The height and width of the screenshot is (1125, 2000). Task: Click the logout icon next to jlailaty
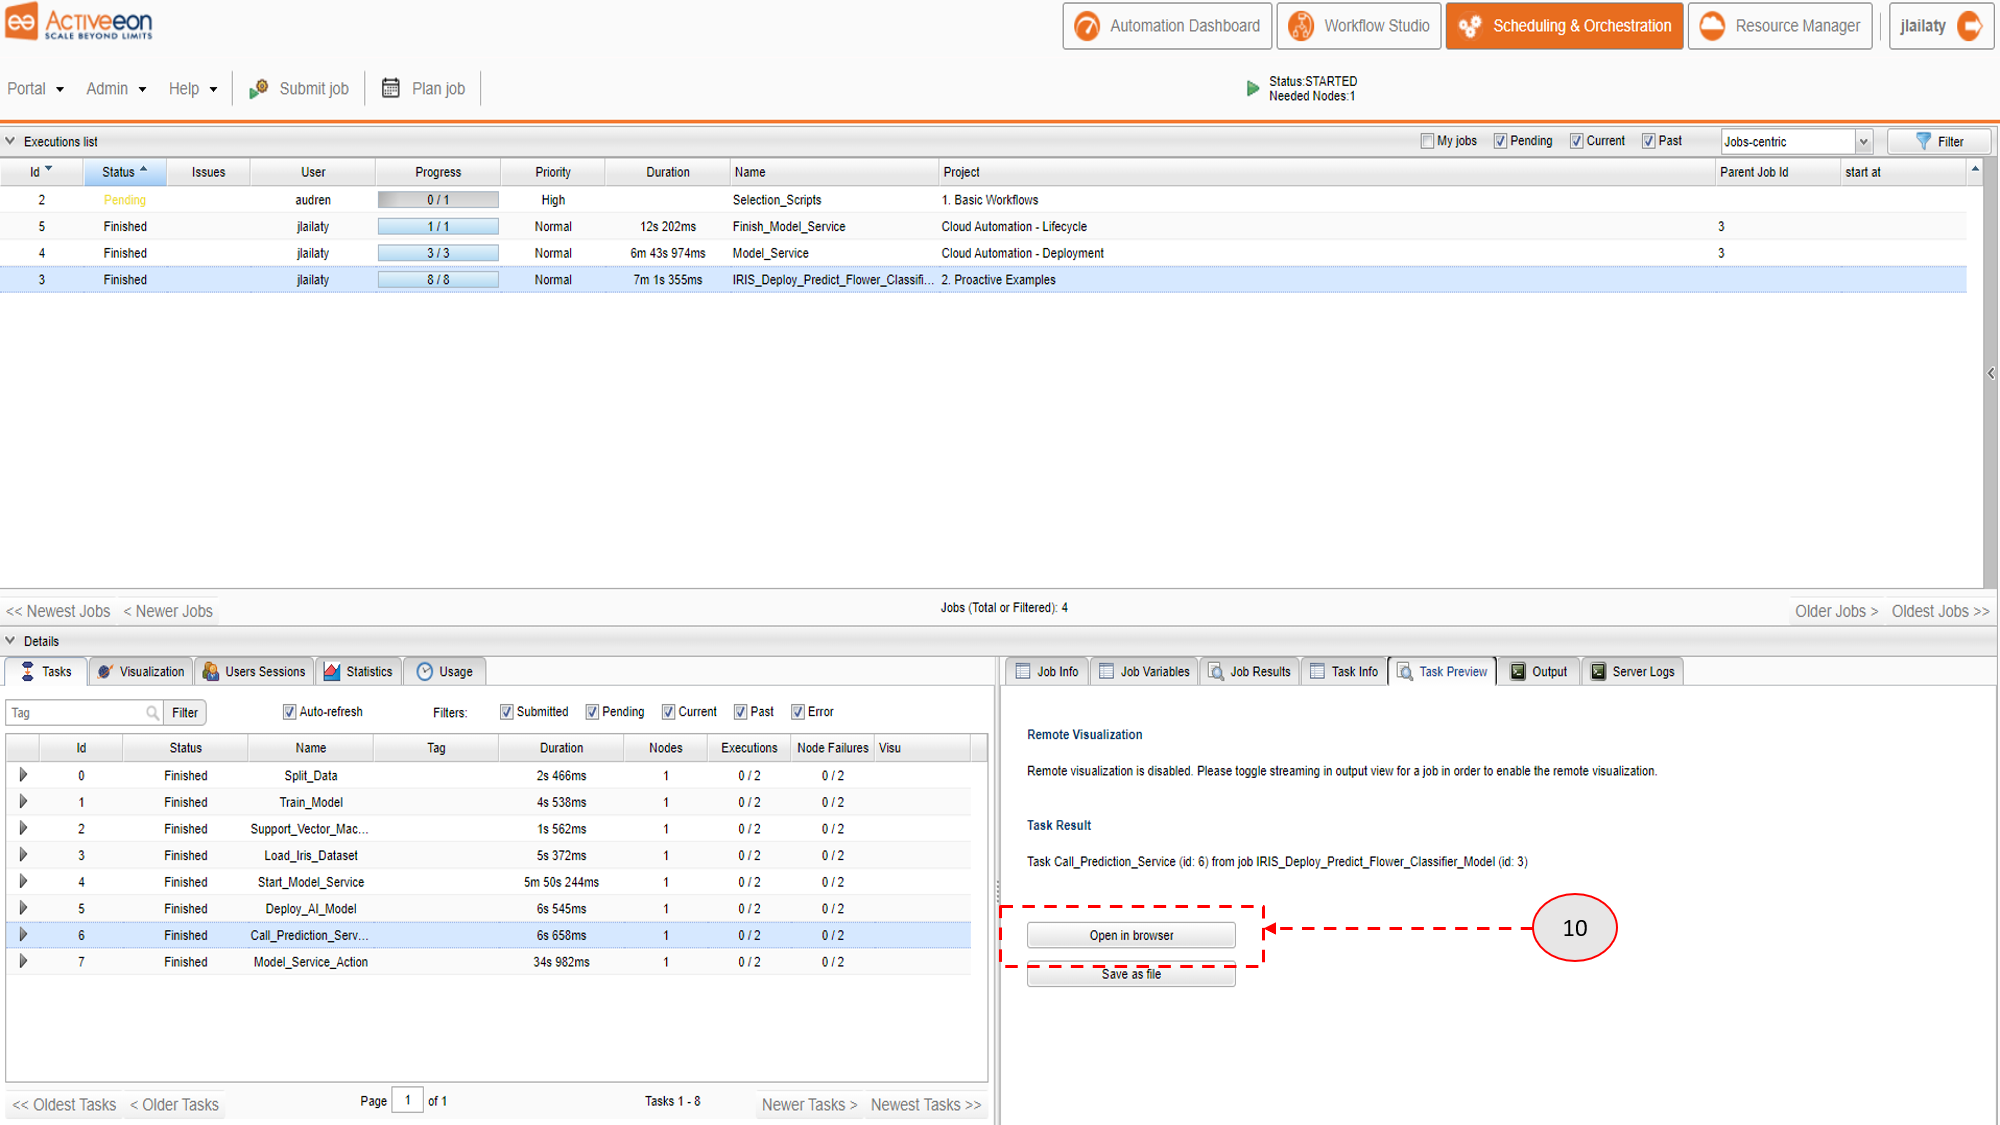pos(1969,26)
